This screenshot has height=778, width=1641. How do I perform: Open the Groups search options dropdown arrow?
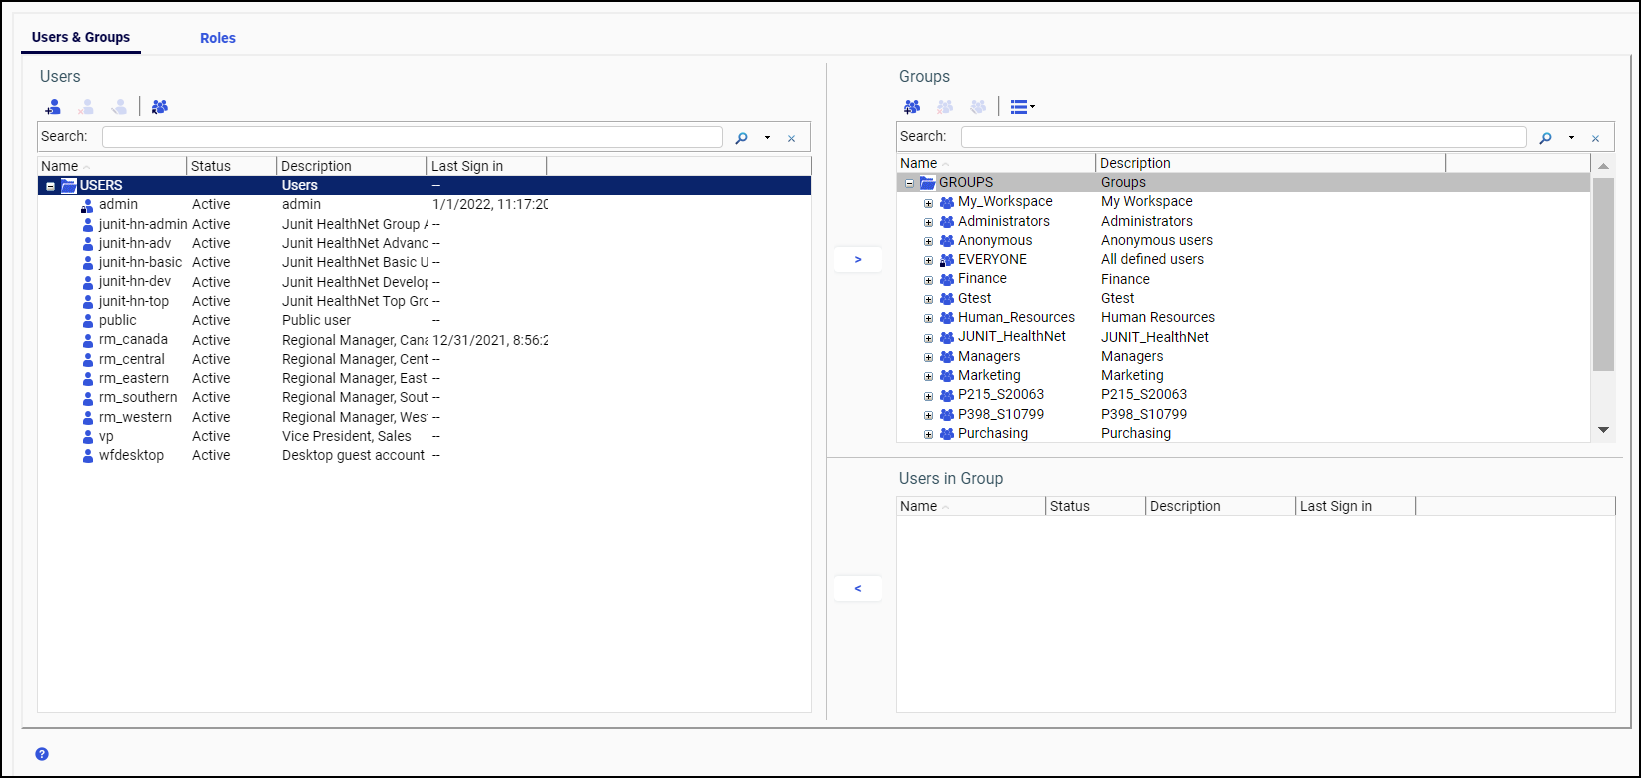pos(1571,138)
